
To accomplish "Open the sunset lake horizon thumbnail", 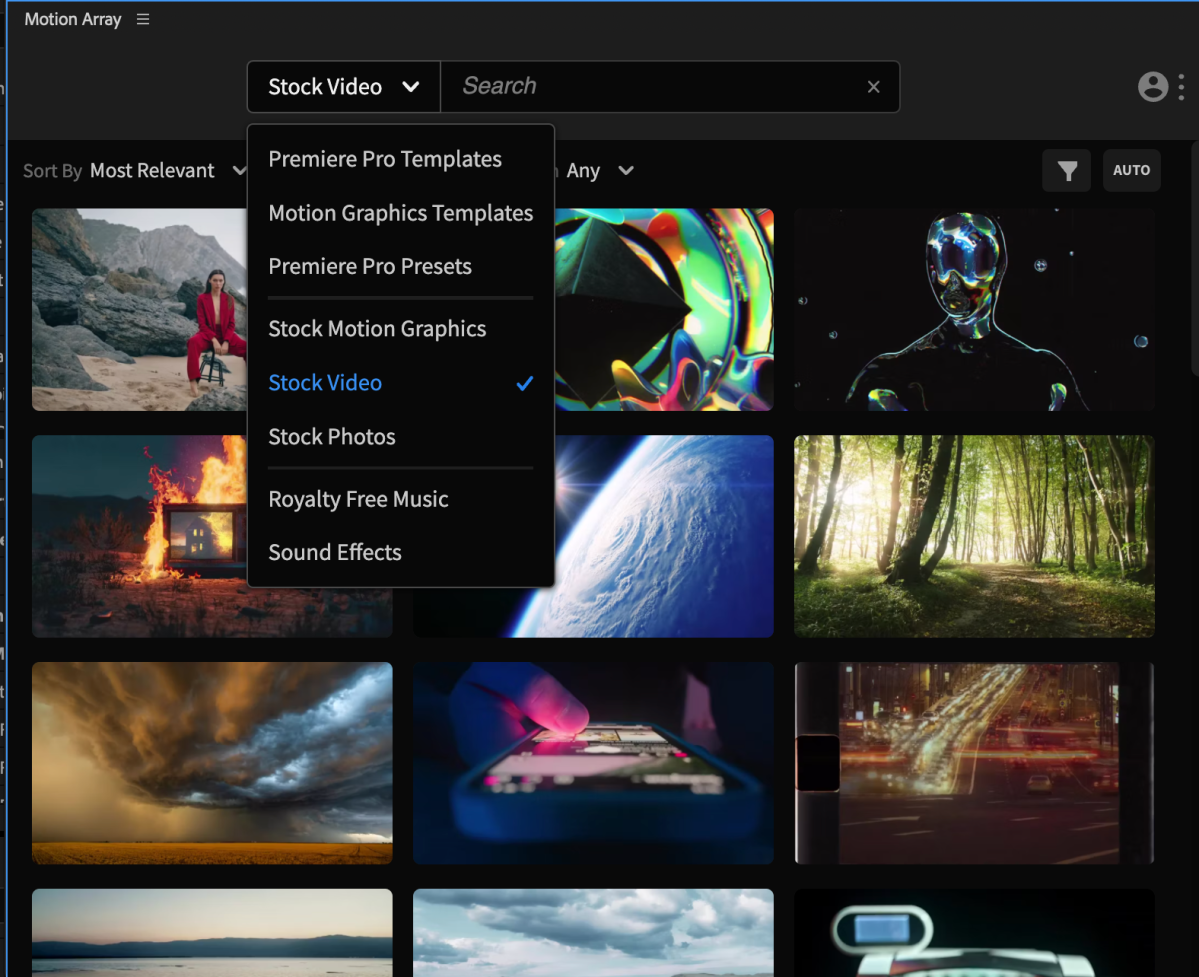I will point(213,933).
